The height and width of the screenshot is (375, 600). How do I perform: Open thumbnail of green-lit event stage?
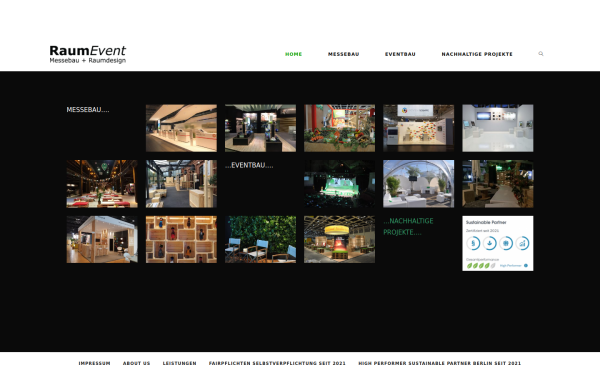(339, 184)
